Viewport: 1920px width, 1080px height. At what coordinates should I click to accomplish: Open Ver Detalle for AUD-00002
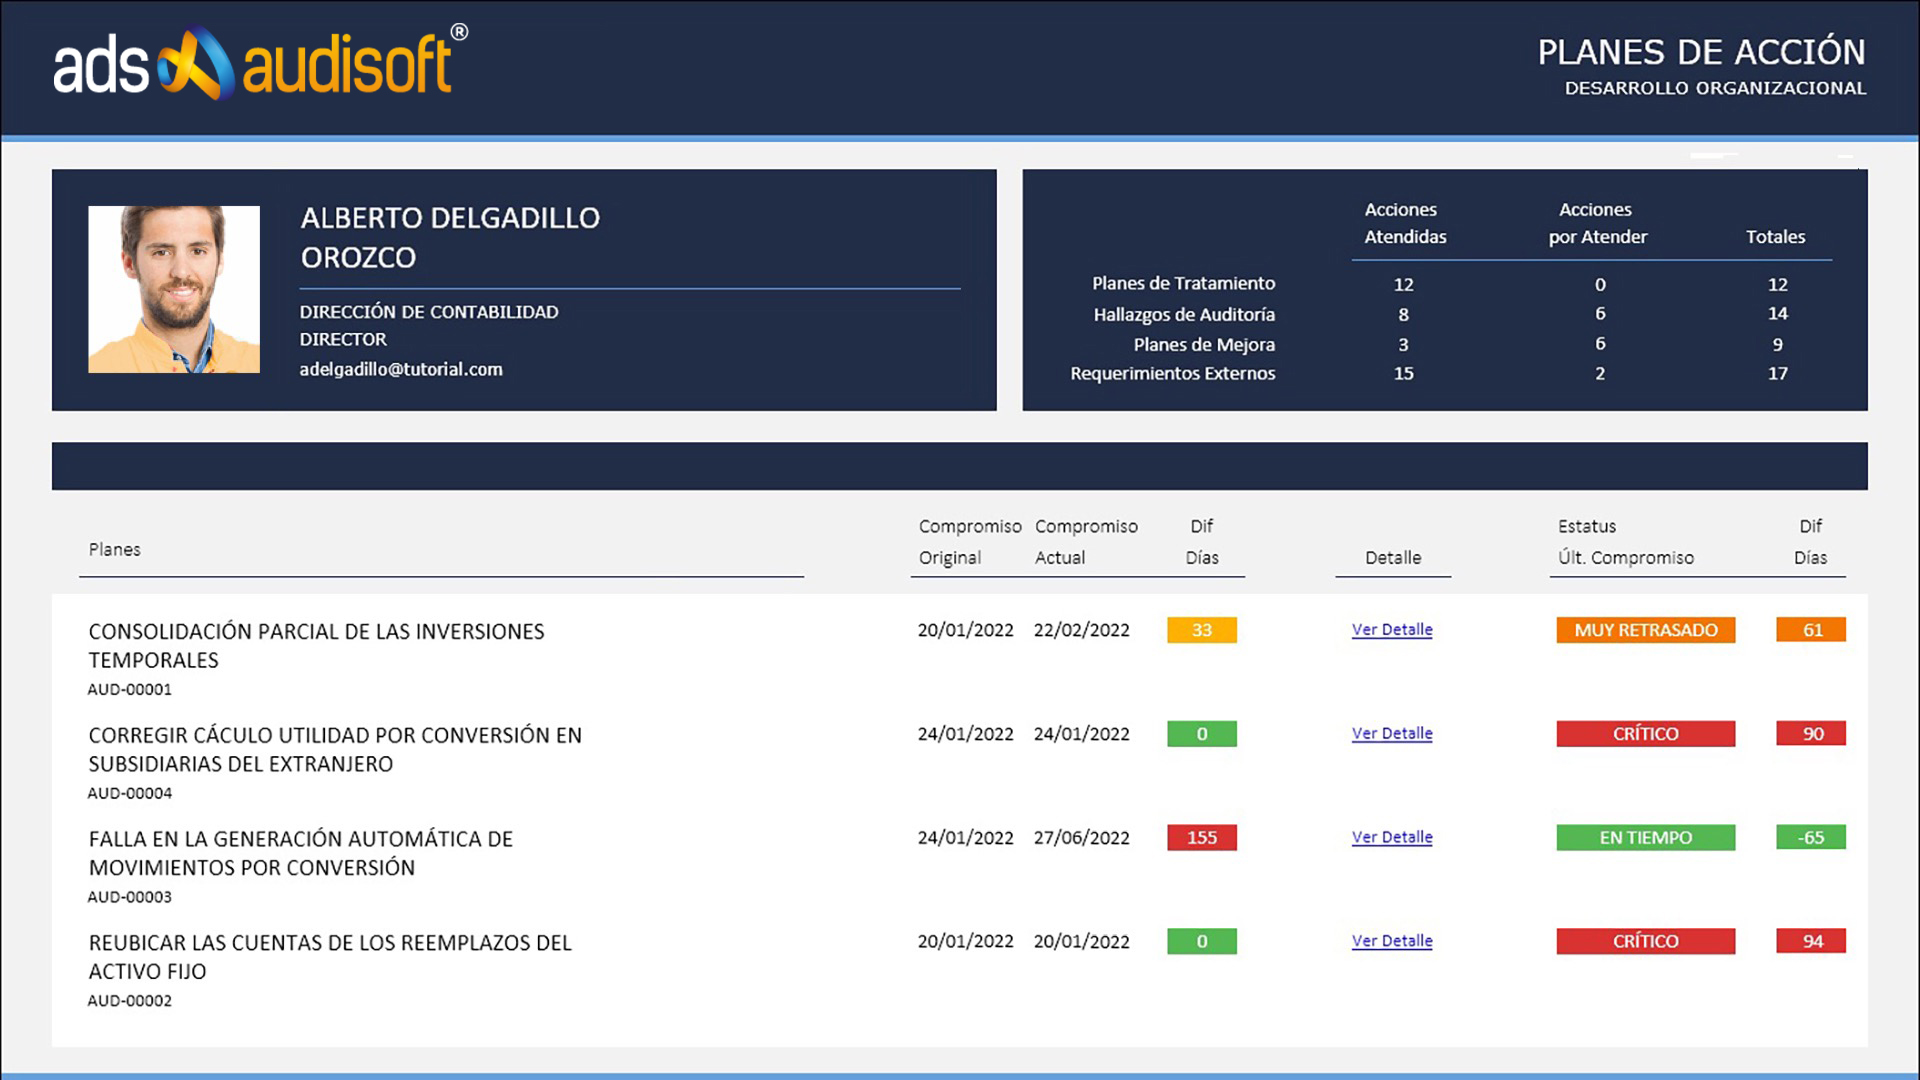click(x=1391, y=940)
